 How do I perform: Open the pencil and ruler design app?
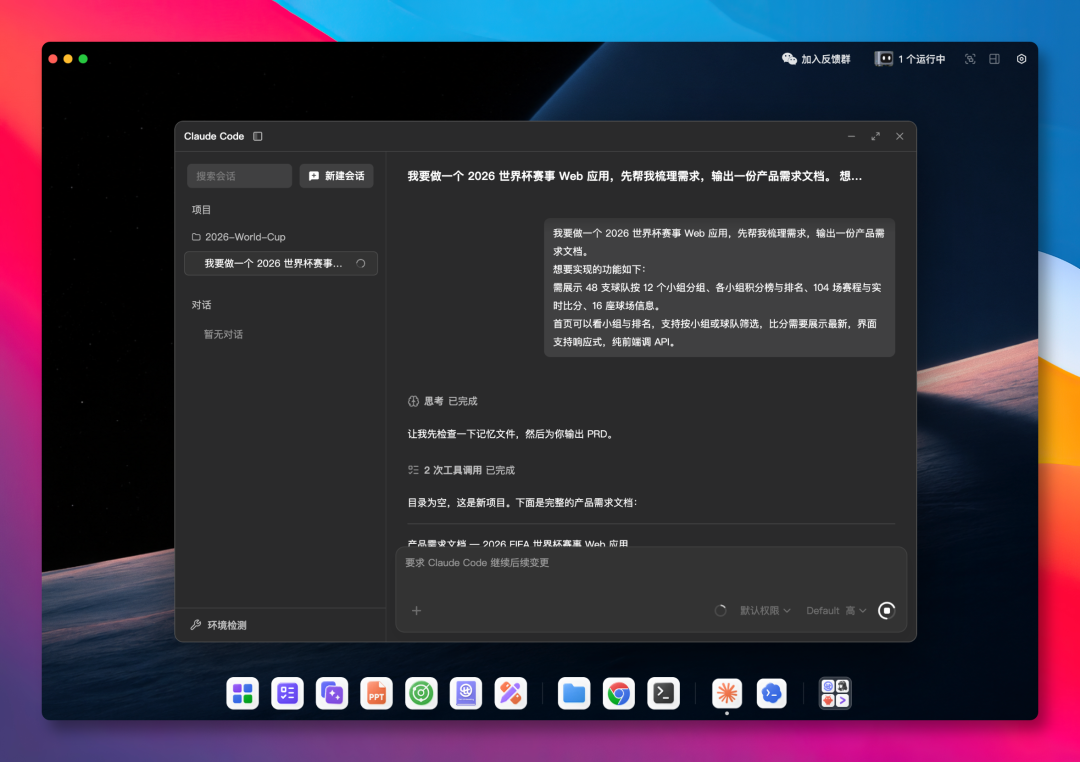coord(510,693)
